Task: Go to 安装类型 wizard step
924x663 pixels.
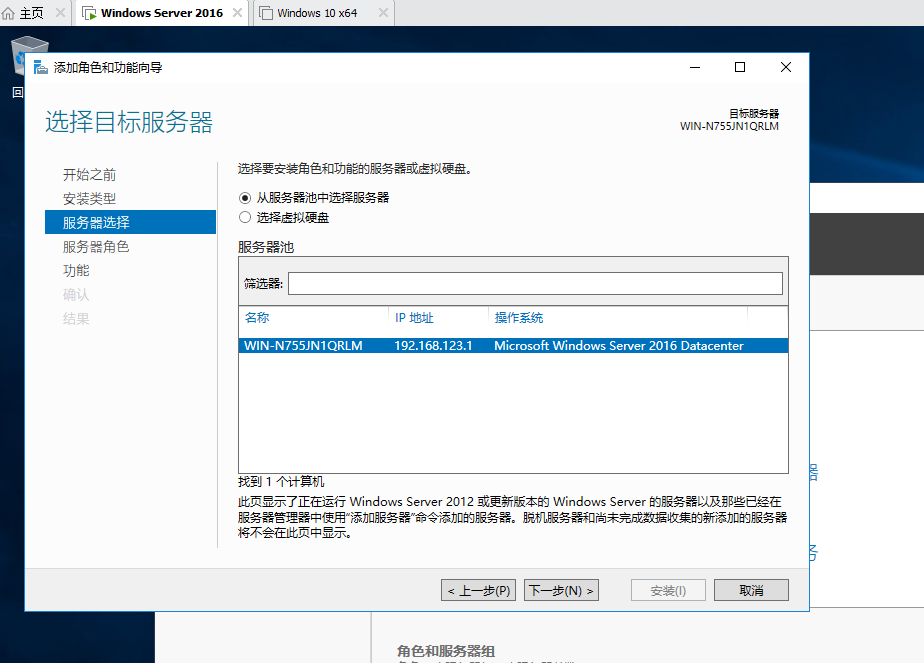Action: (x=90, y=199)
